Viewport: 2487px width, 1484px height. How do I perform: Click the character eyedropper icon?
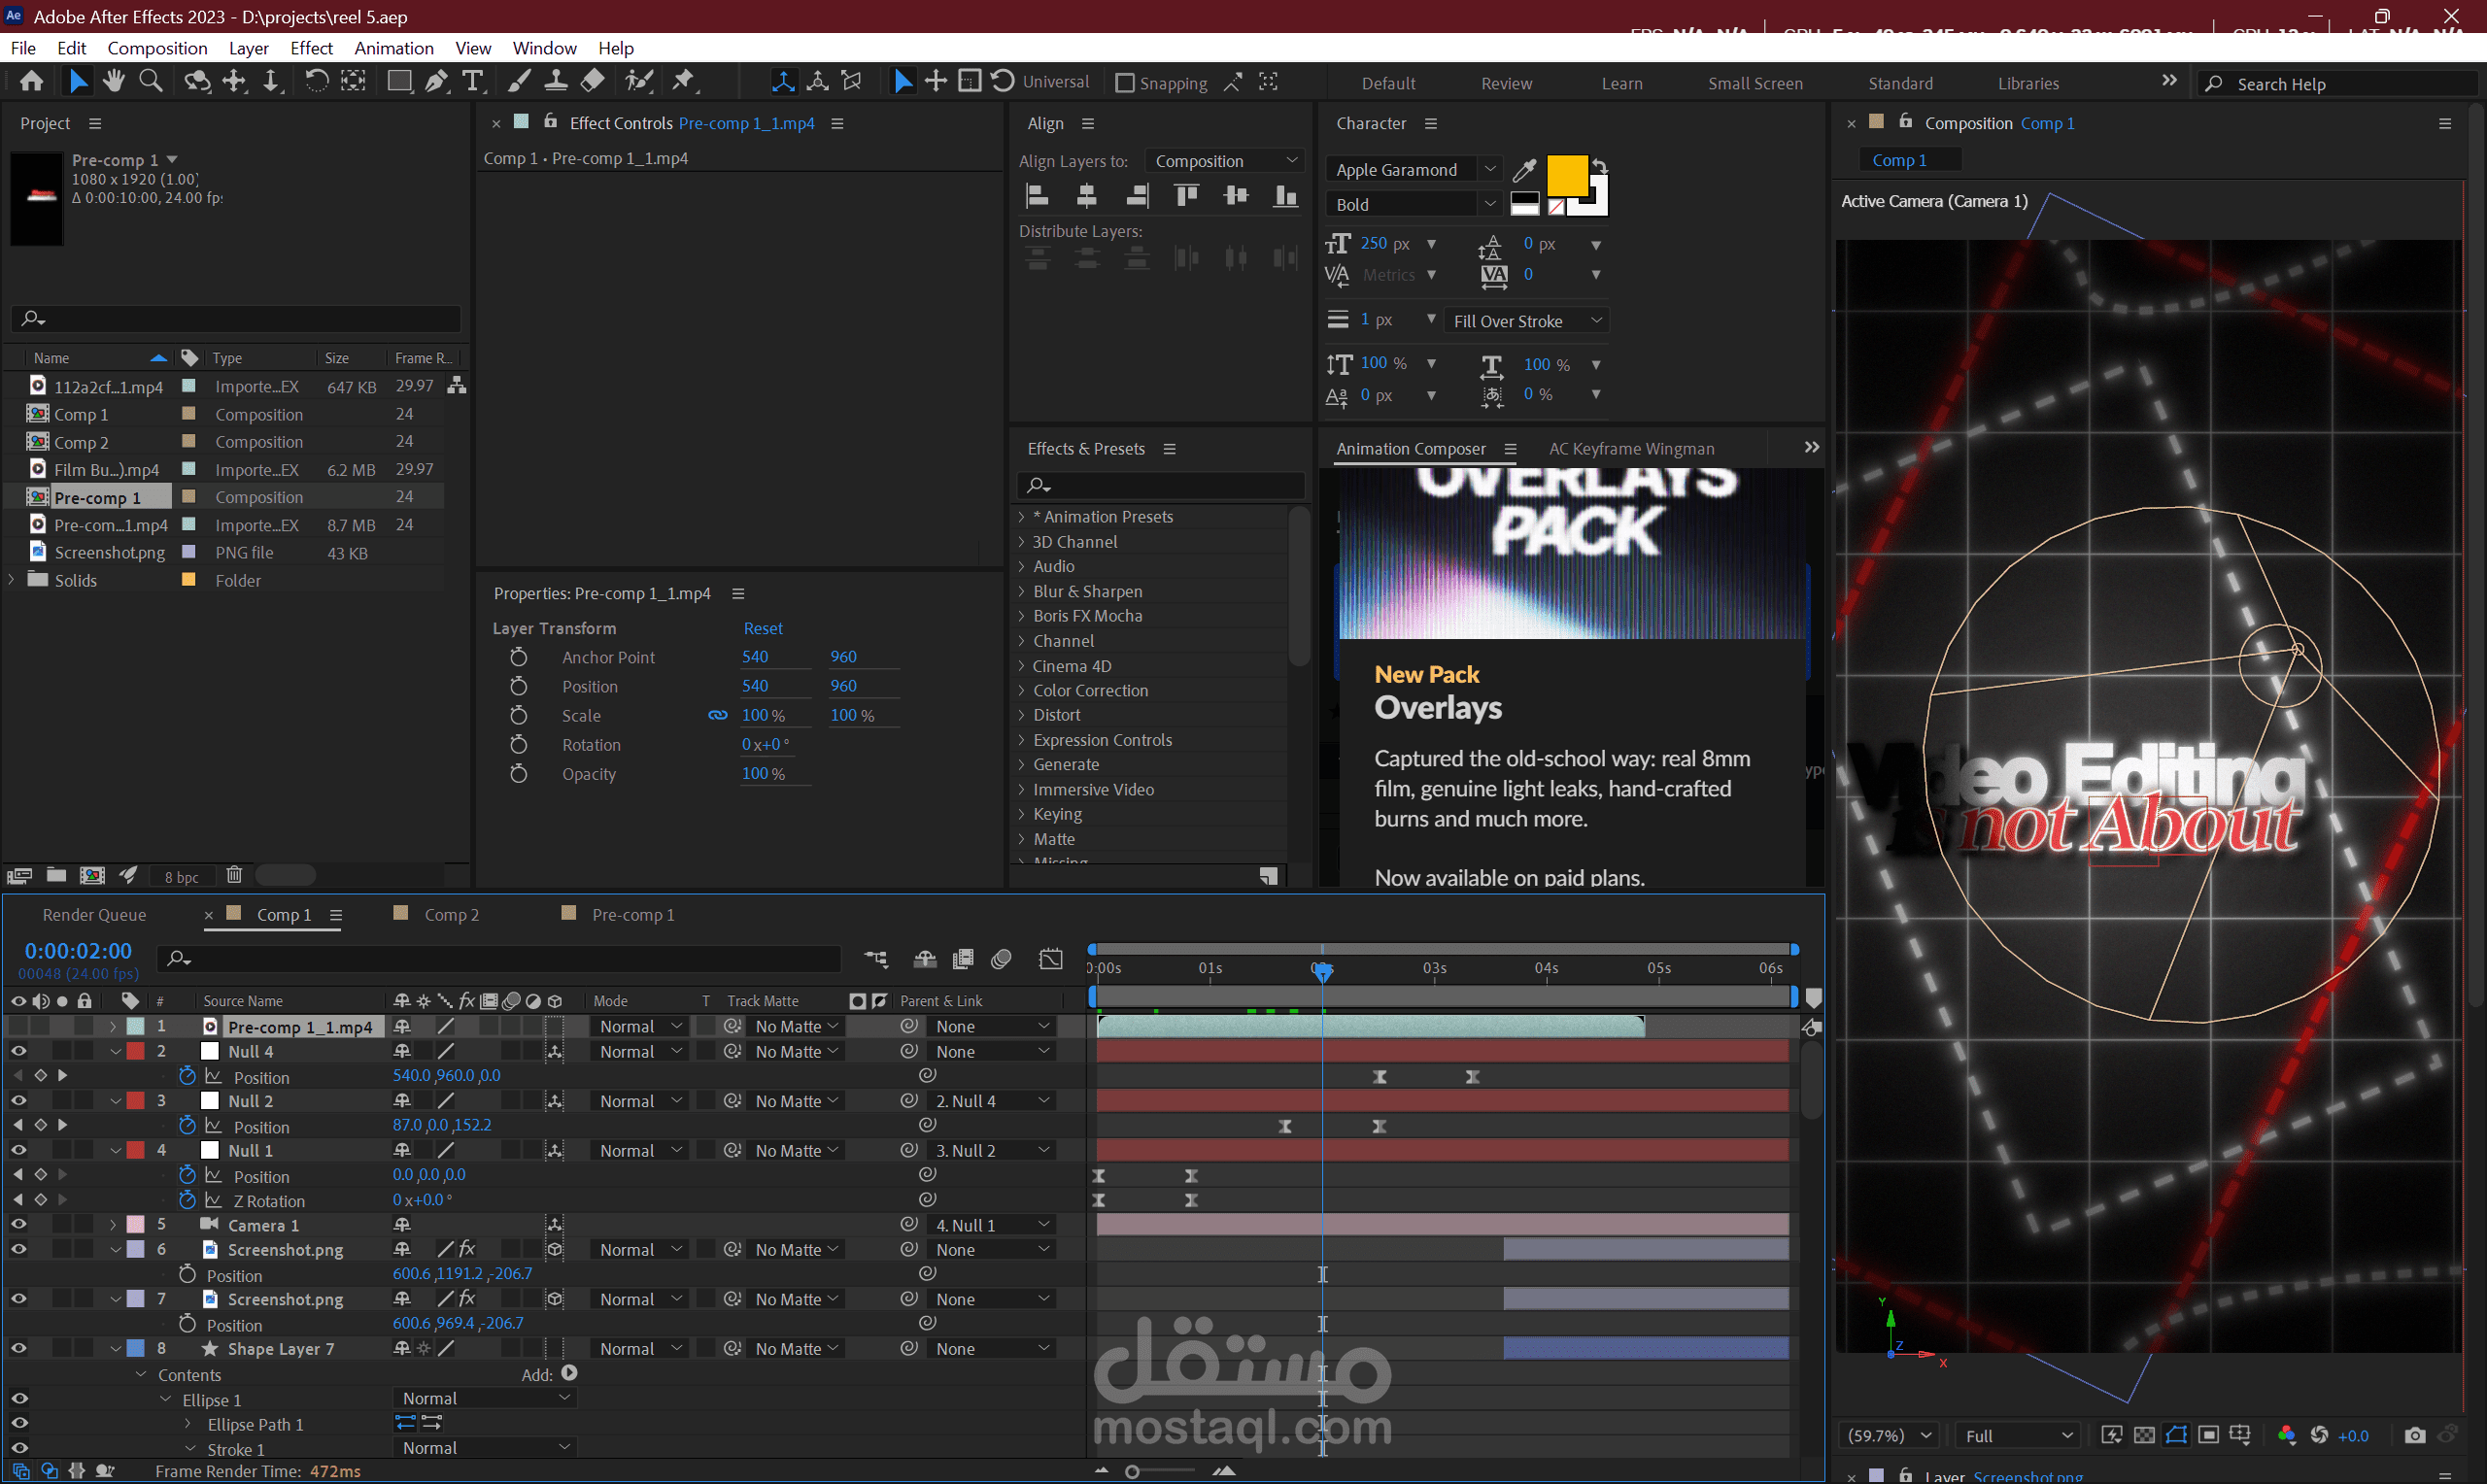[1524, 170]
